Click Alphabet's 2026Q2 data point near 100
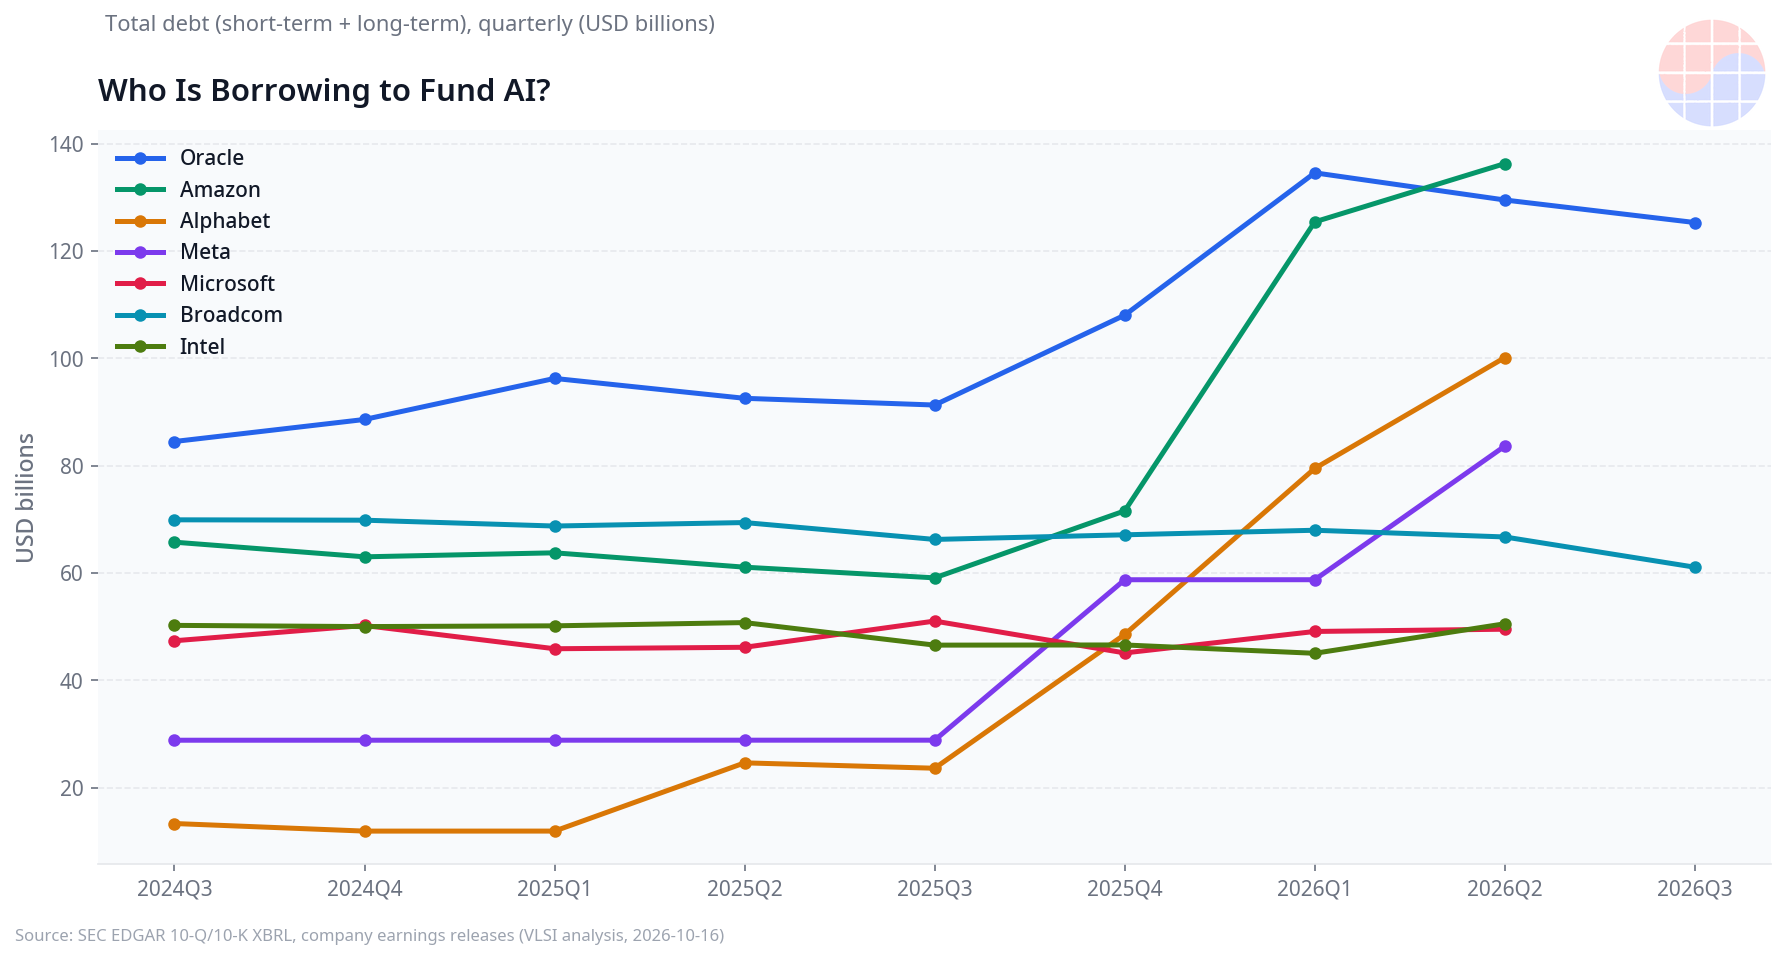 pos(1505,358)
